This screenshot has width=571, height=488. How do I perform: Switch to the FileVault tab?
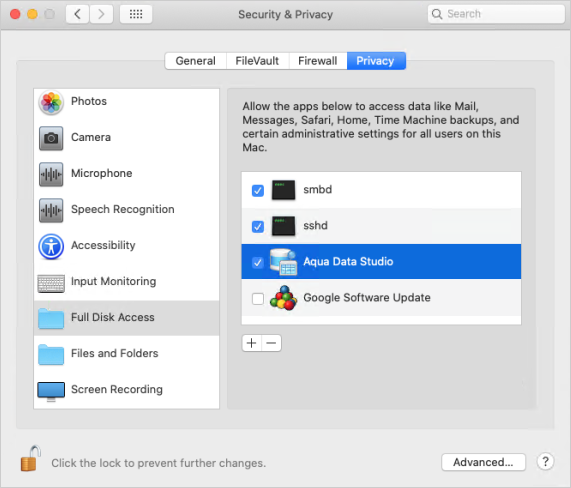(257, 61)
